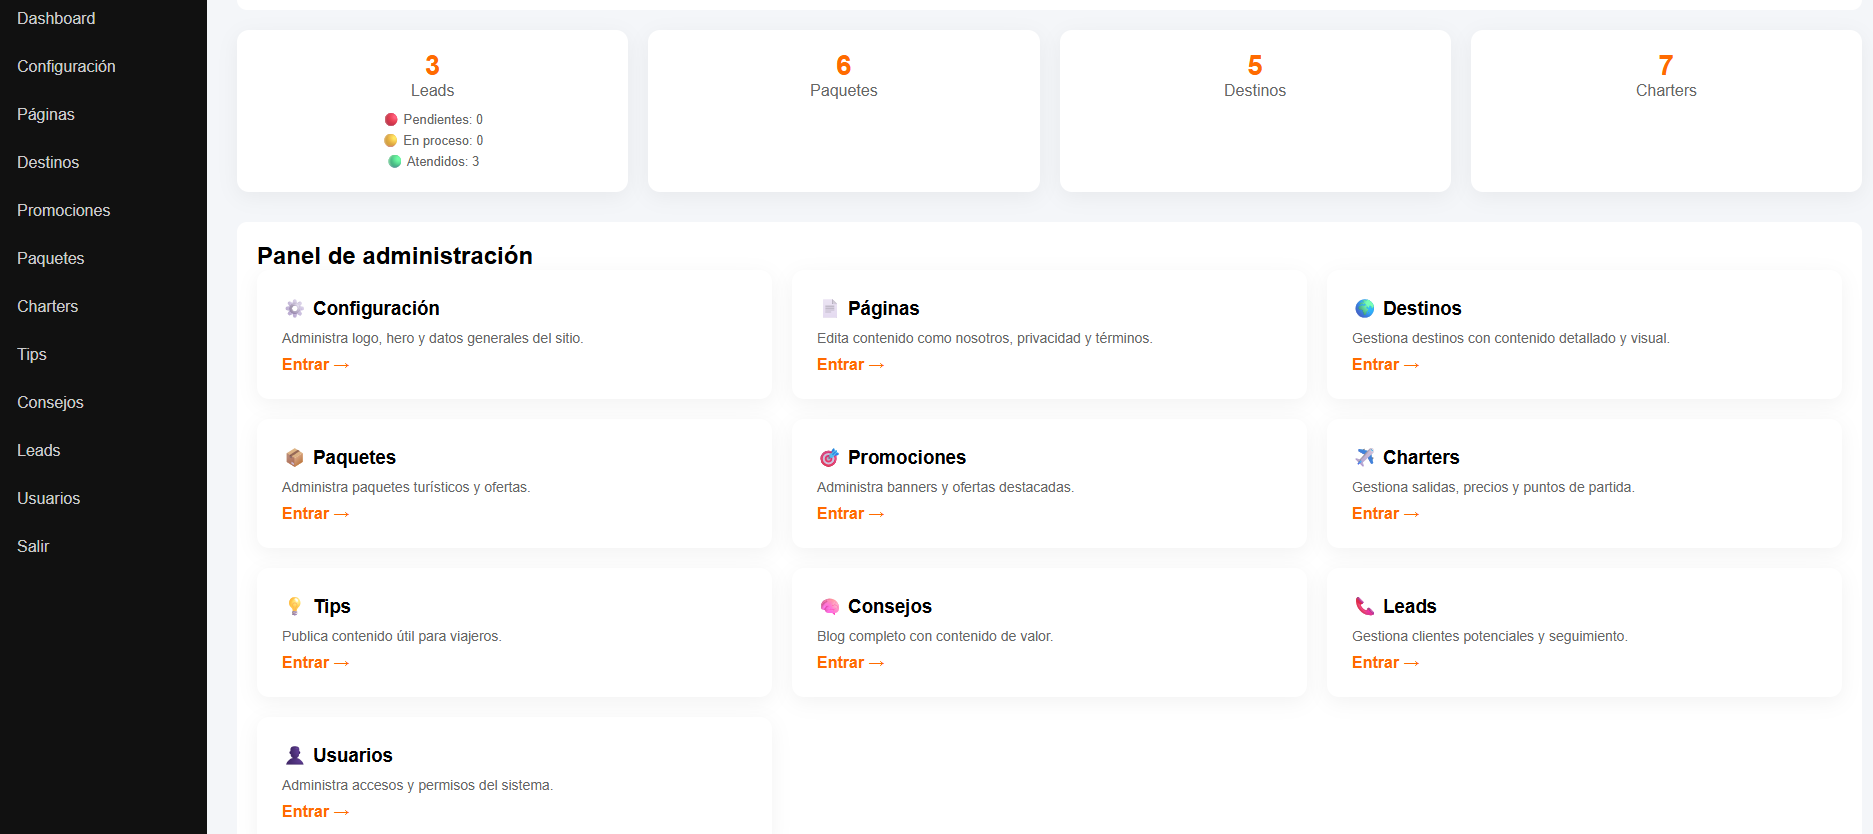Click the user silhouette icon beside Usuarios
Viewport: 1873px width, 834px height.
click(x=294, y=755)
